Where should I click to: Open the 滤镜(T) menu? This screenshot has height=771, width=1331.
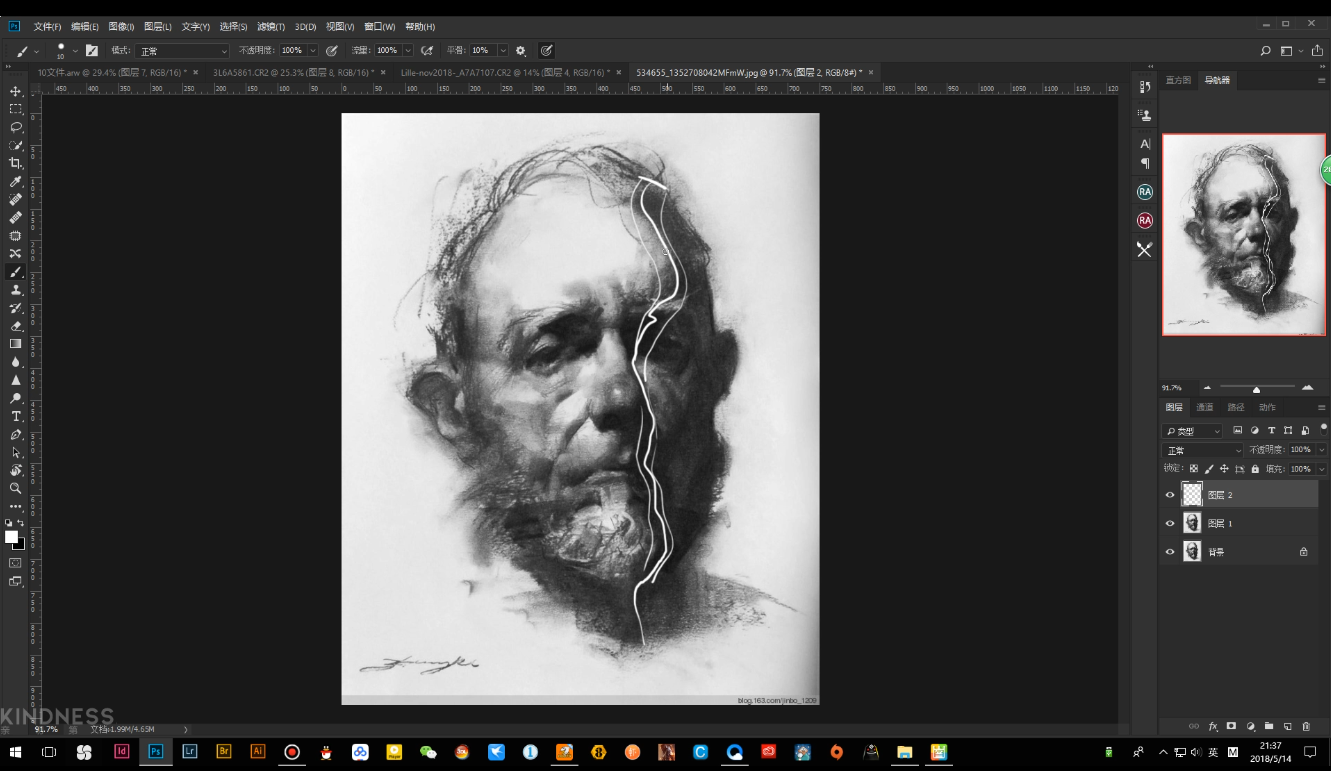point(271,26)
